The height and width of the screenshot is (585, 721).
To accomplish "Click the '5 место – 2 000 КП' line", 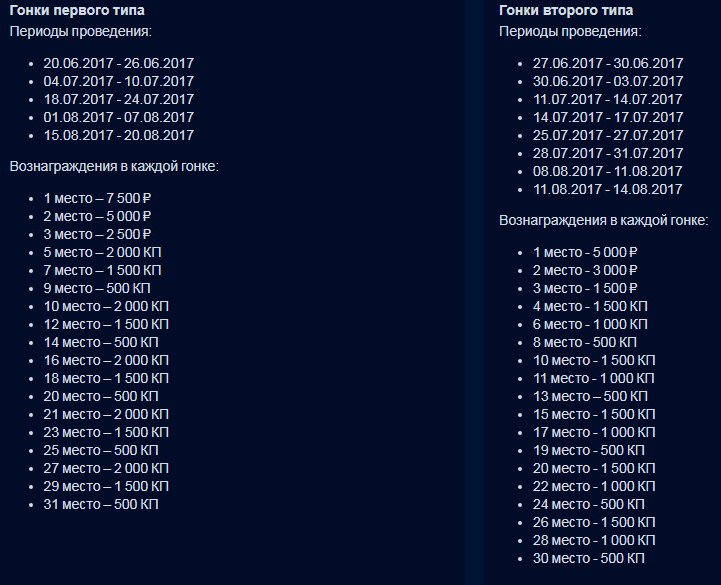I will click(x=103, y=252).
